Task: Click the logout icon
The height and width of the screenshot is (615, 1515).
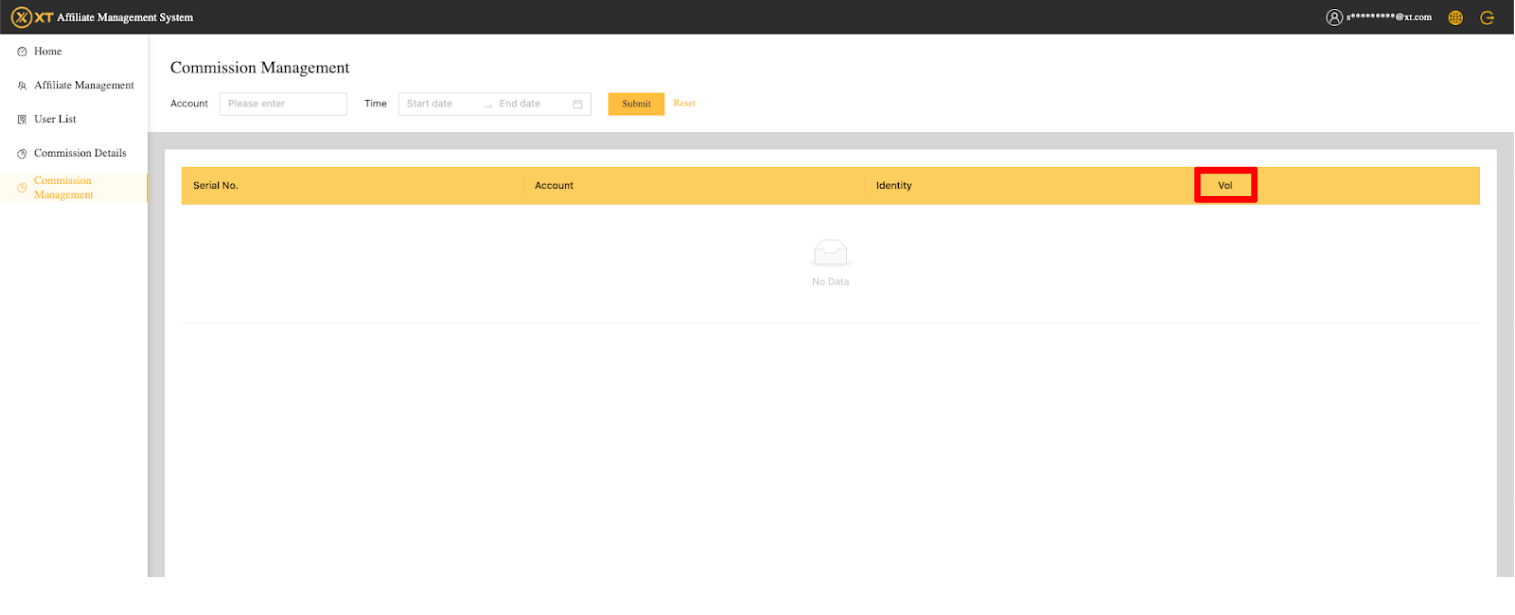Action: [x=1487, y=17]
